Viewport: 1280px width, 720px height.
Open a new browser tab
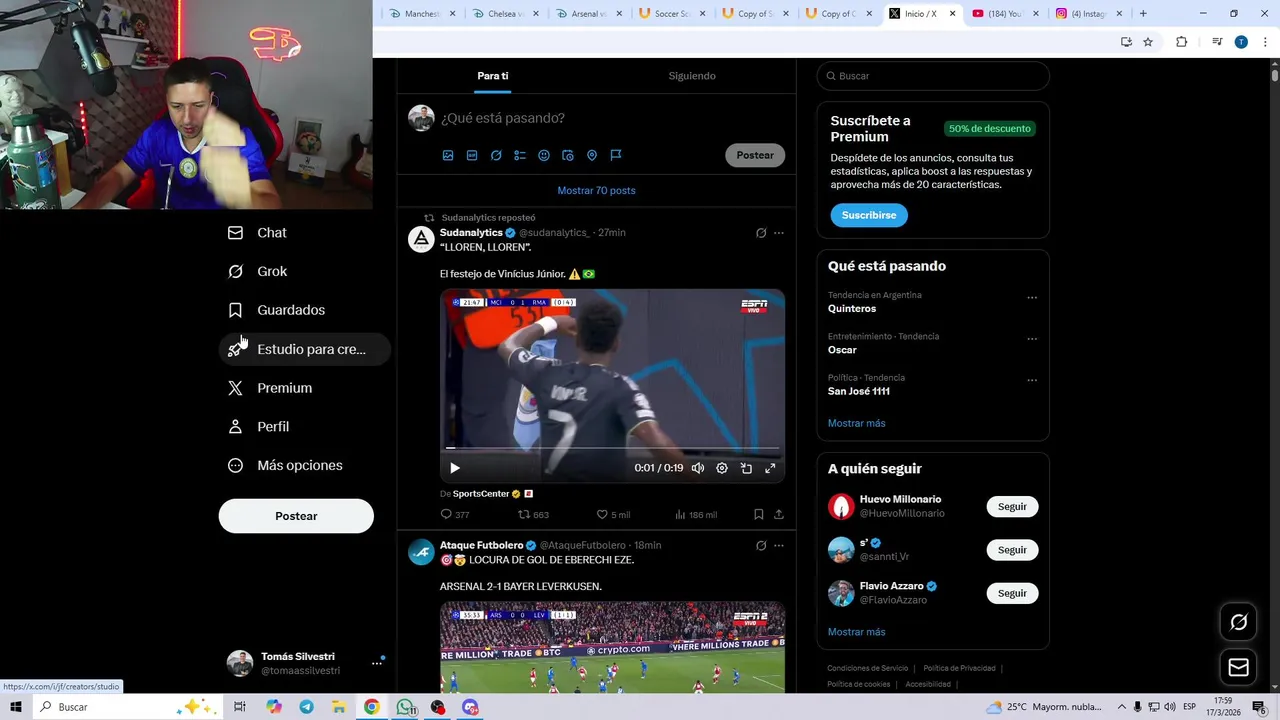click(x=1143, y=14)
